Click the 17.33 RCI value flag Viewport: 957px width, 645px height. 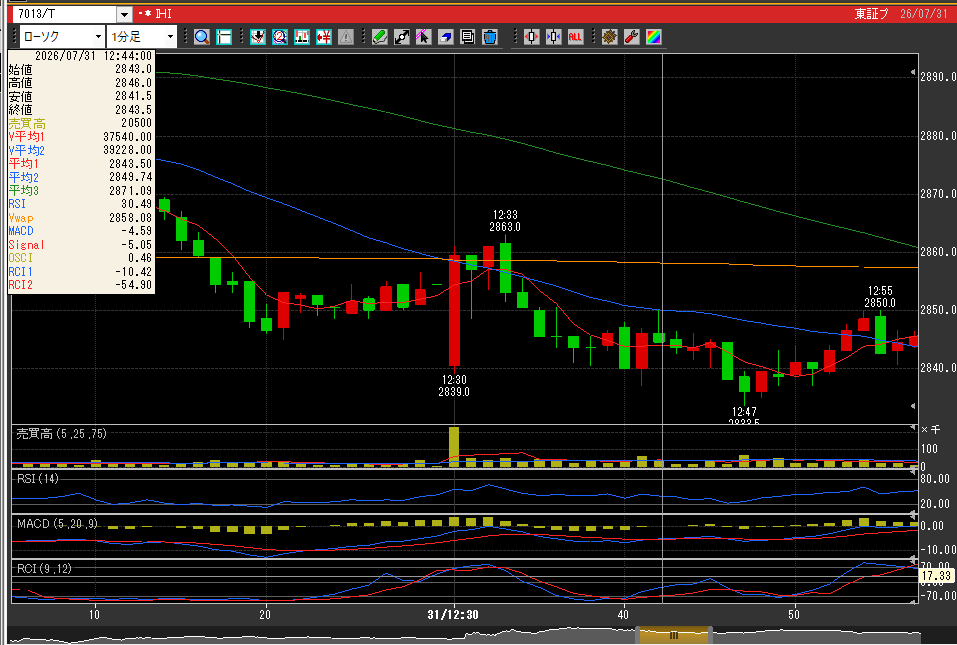(936, 575)
